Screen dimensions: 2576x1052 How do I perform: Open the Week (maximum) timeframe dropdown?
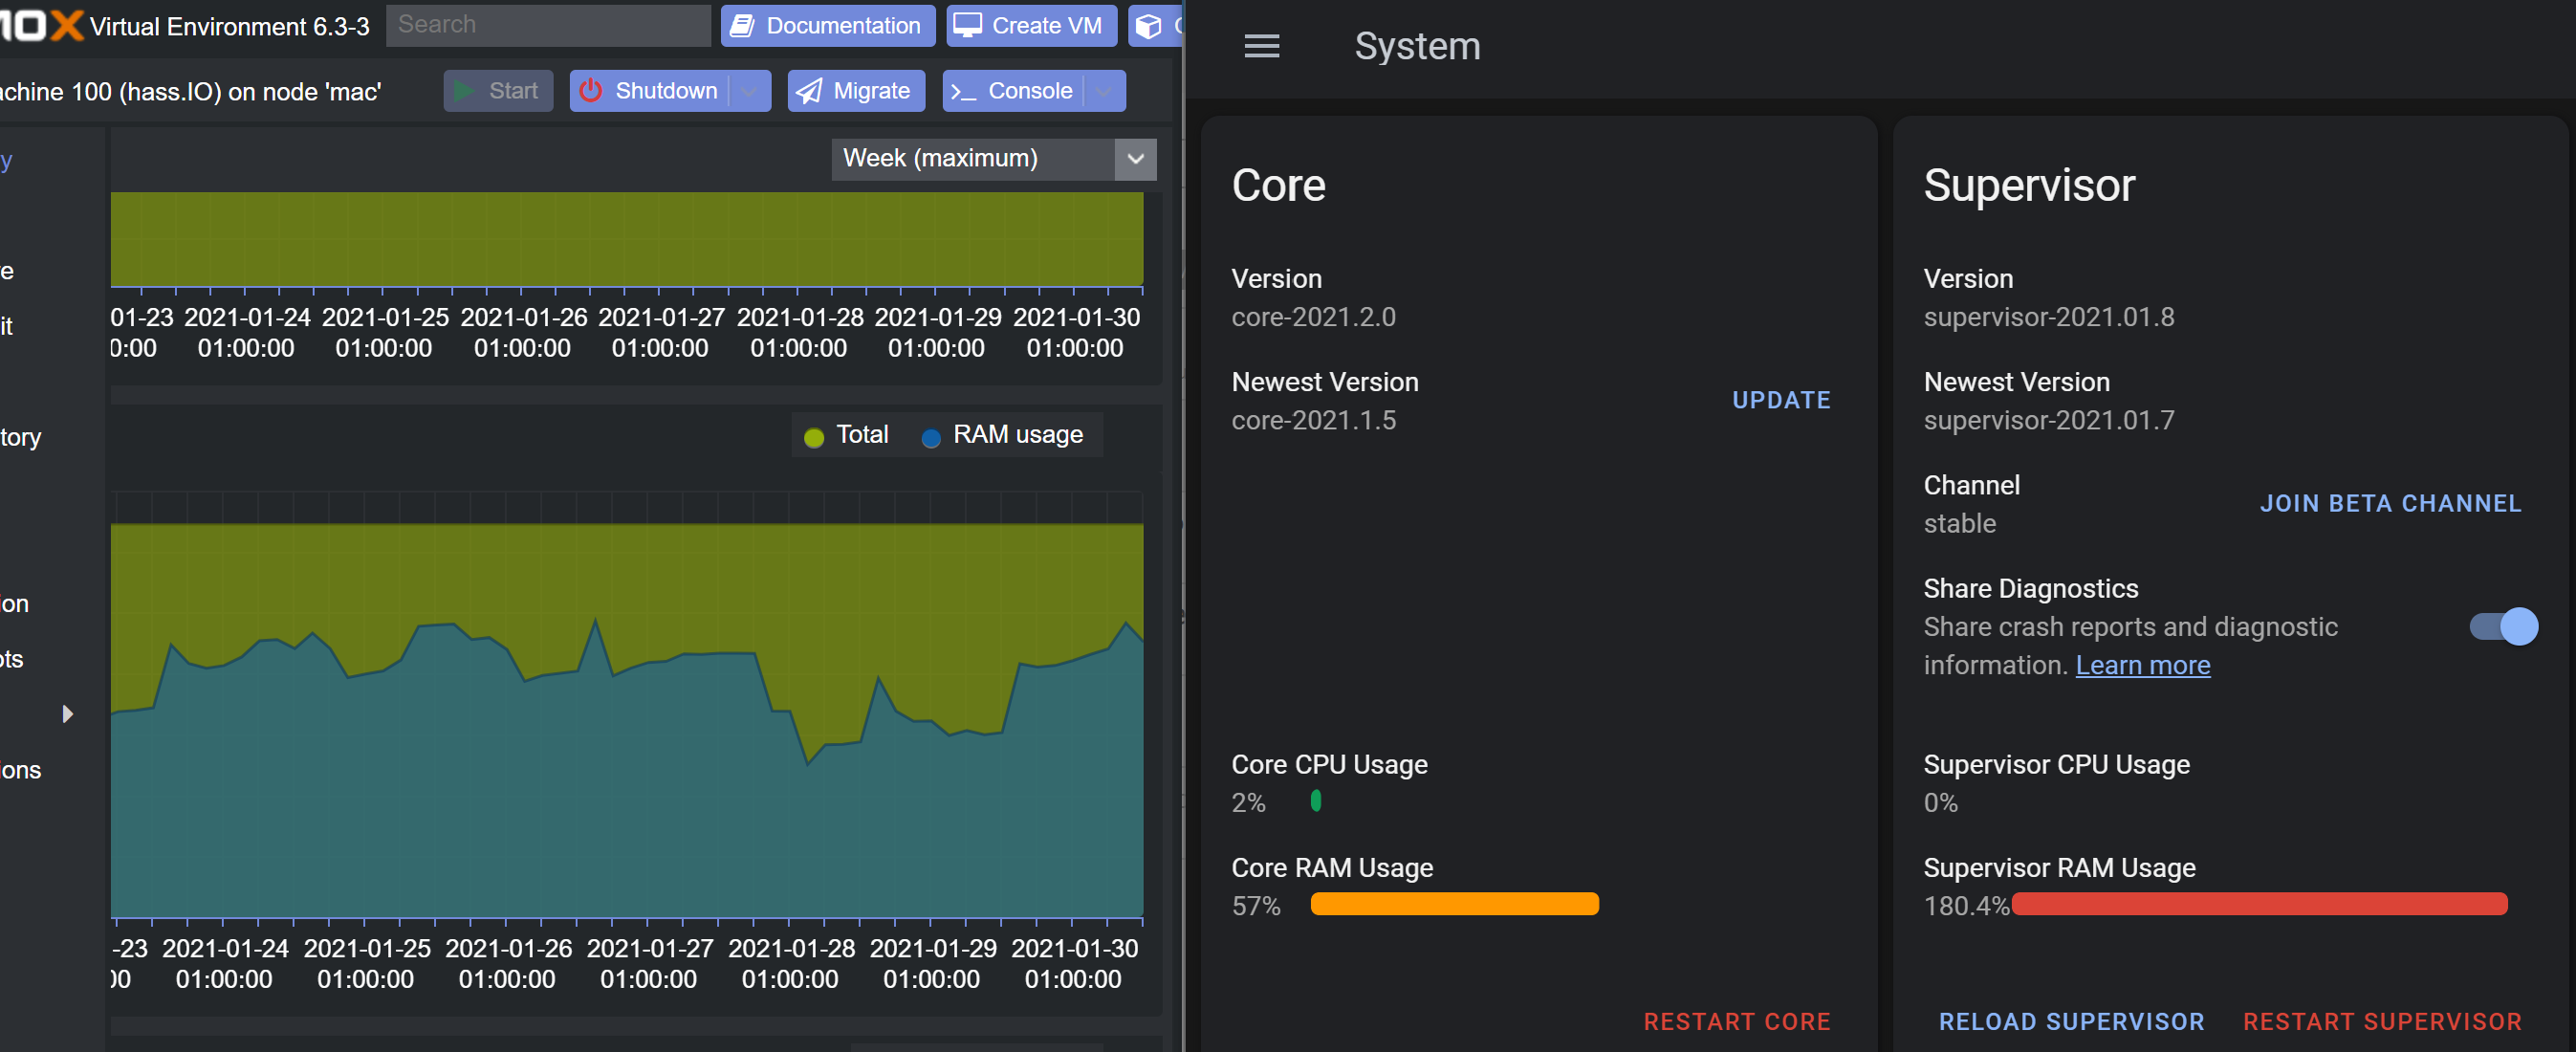(x=993, y=159)
